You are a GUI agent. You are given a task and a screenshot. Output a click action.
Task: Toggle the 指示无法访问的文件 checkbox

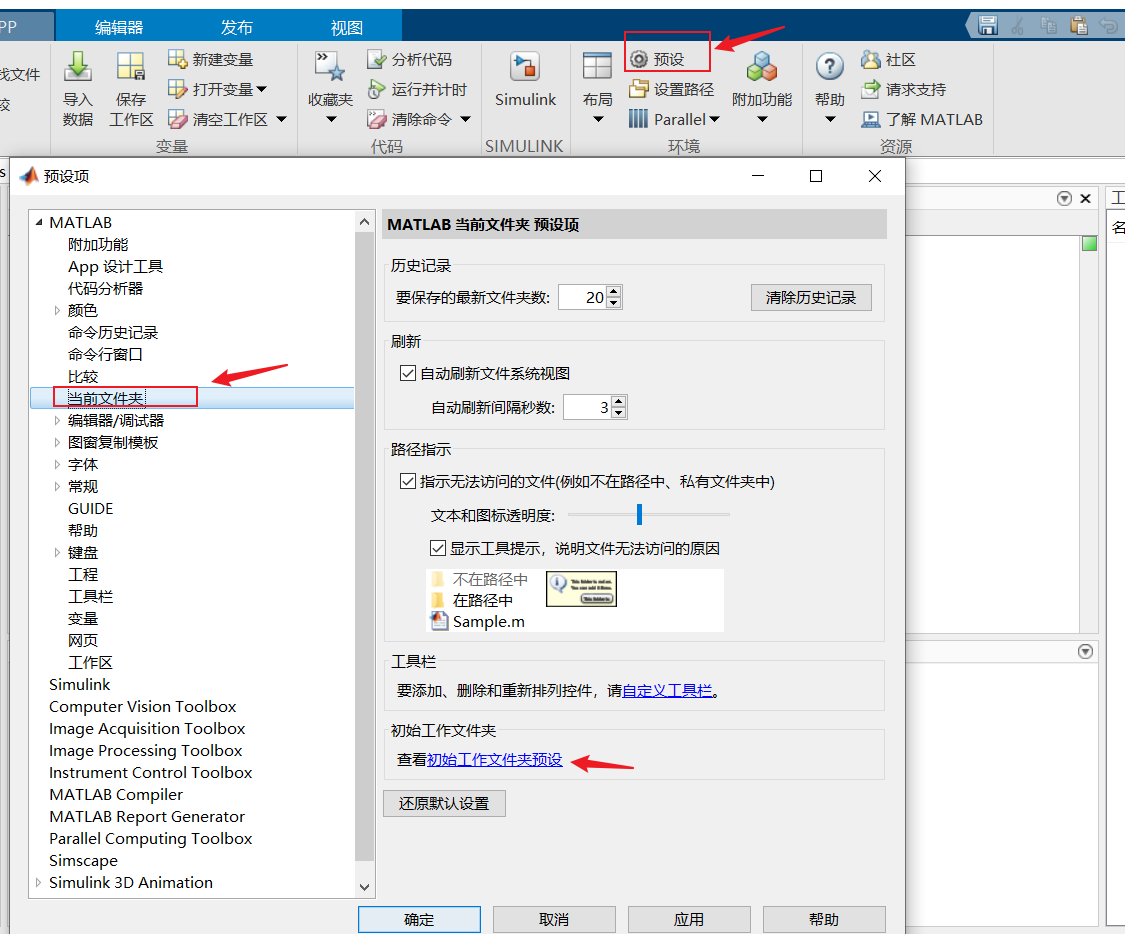408,480
